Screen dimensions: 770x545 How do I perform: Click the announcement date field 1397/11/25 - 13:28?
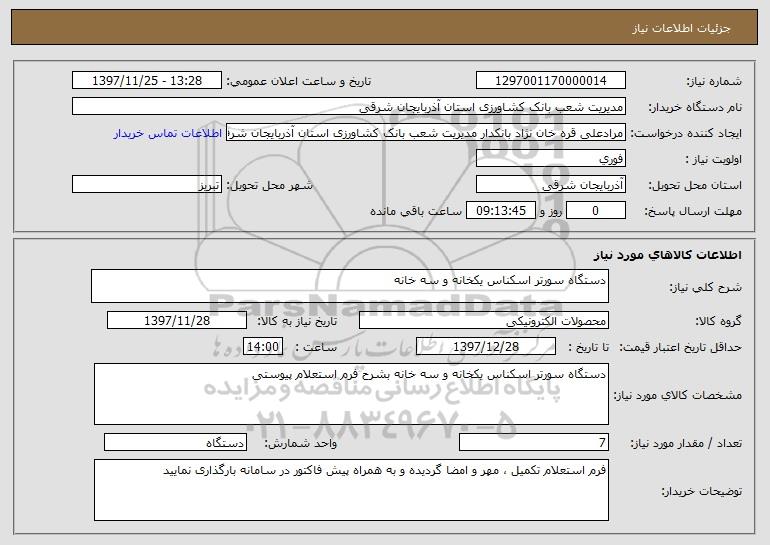click(x=147, y=81)
